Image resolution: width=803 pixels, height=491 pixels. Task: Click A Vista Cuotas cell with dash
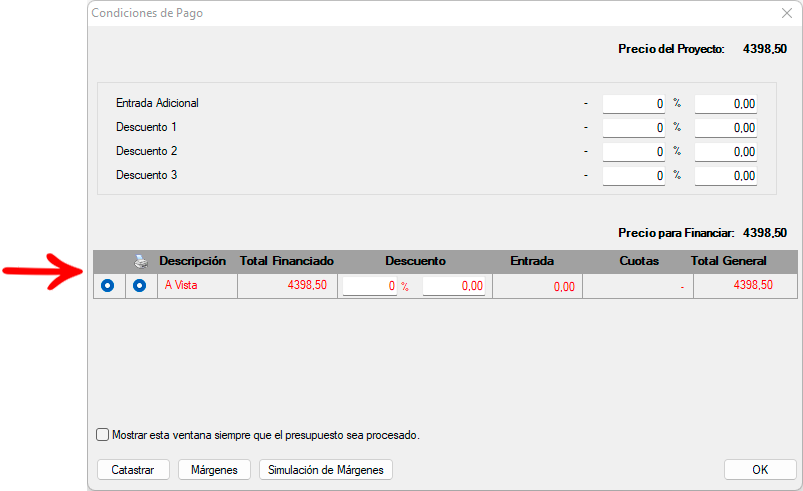click(638, 286)
